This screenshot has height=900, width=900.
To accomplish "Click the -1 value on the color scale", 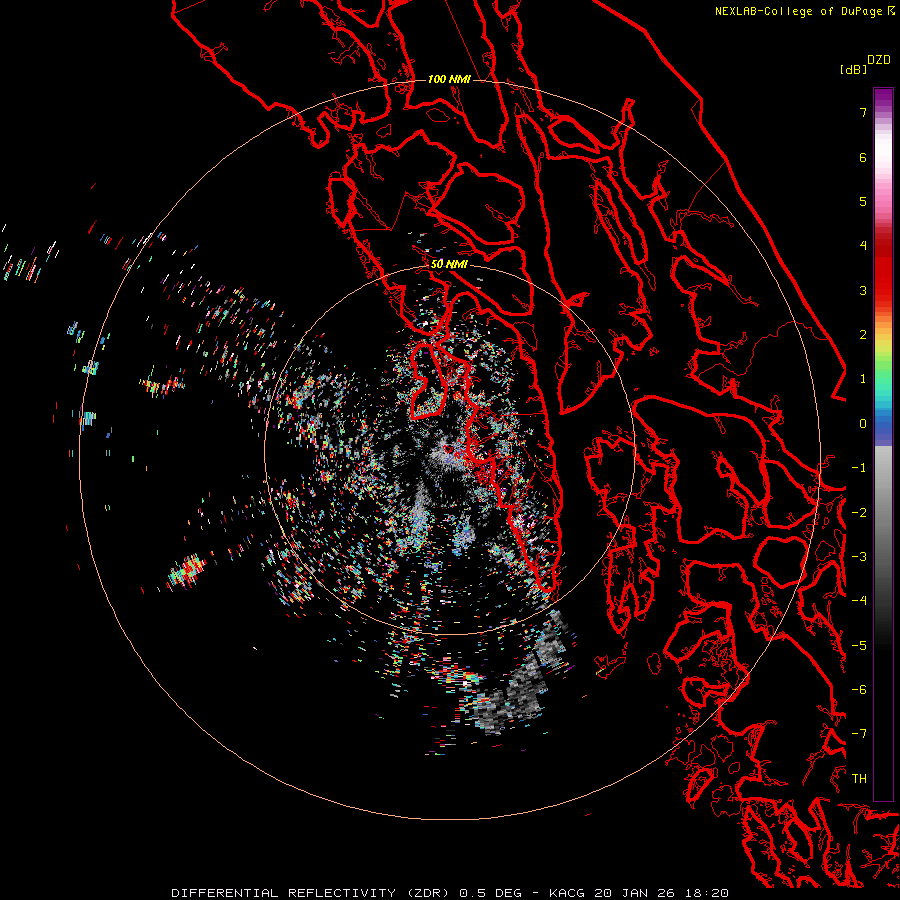I will pyautogui.click(x=859, y=468).
